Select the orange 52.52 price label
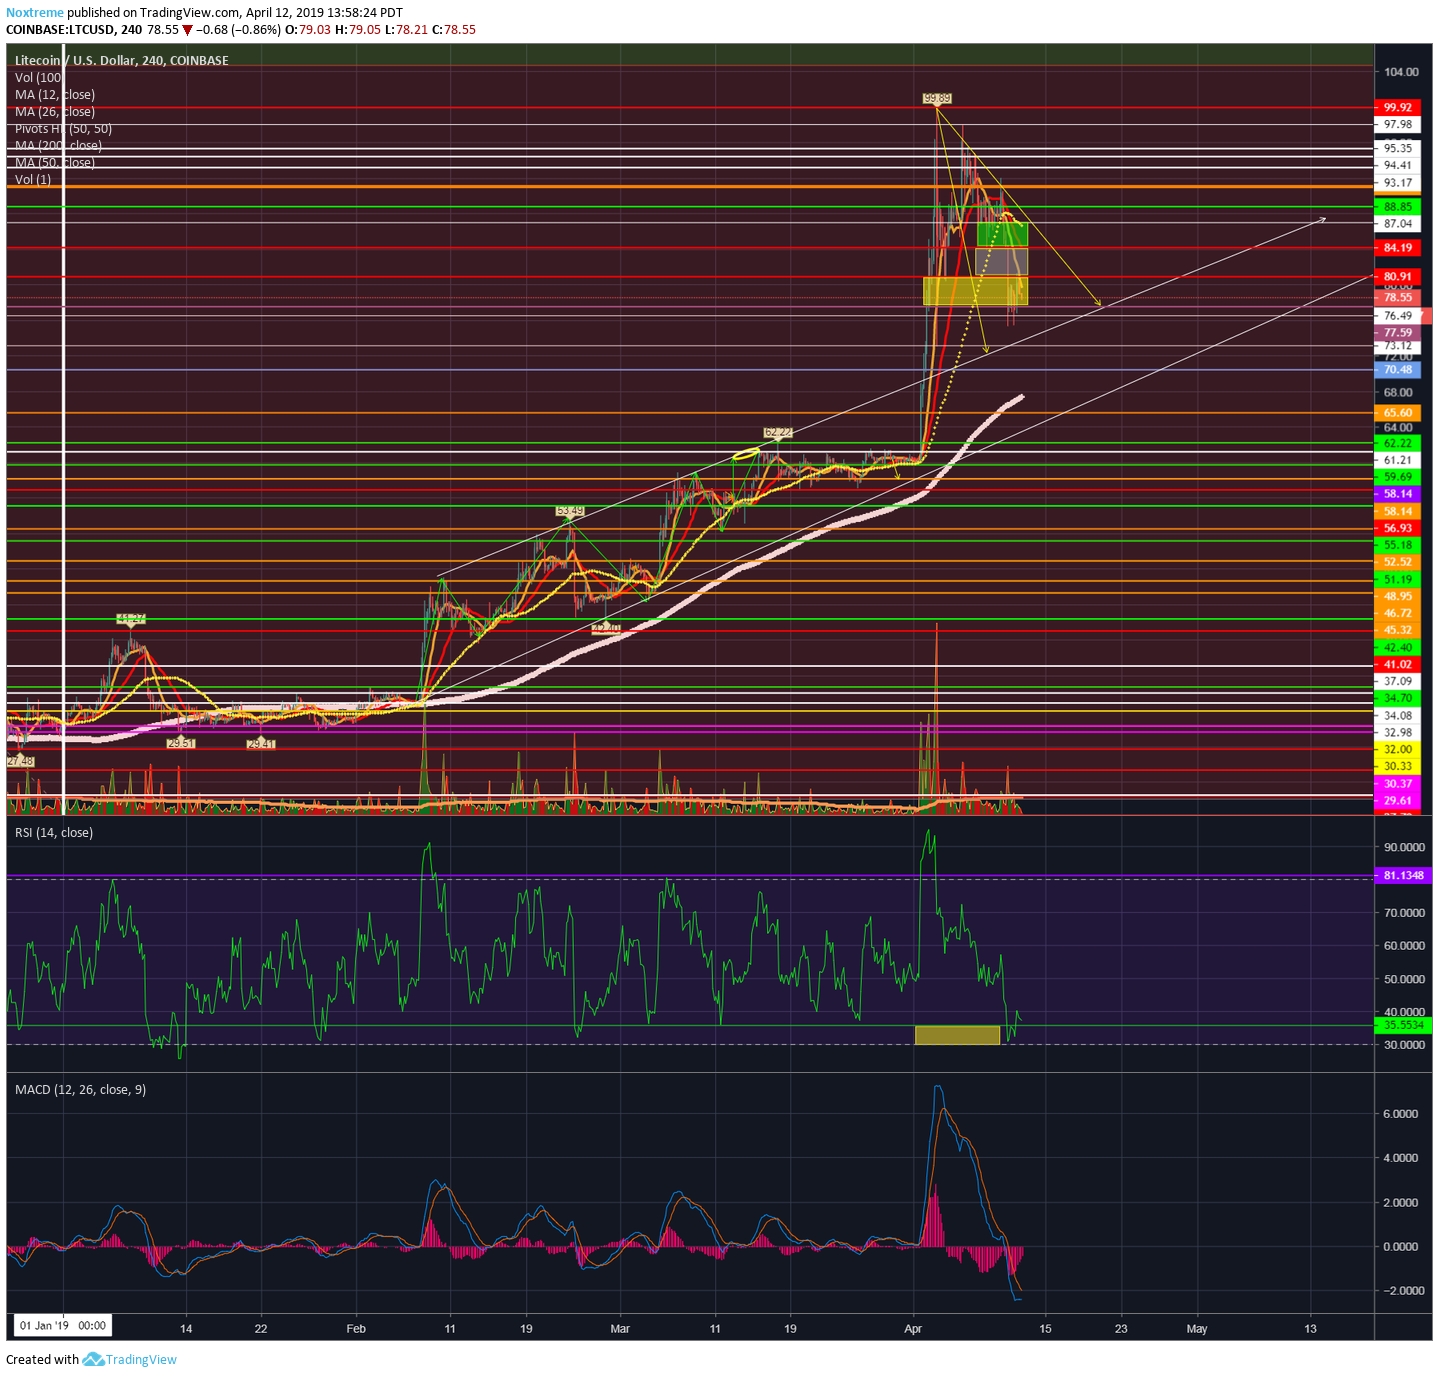Image resolution: width=1439 pixels, height=1377 pixels. pyautogui.click(x=1397, y=562)
